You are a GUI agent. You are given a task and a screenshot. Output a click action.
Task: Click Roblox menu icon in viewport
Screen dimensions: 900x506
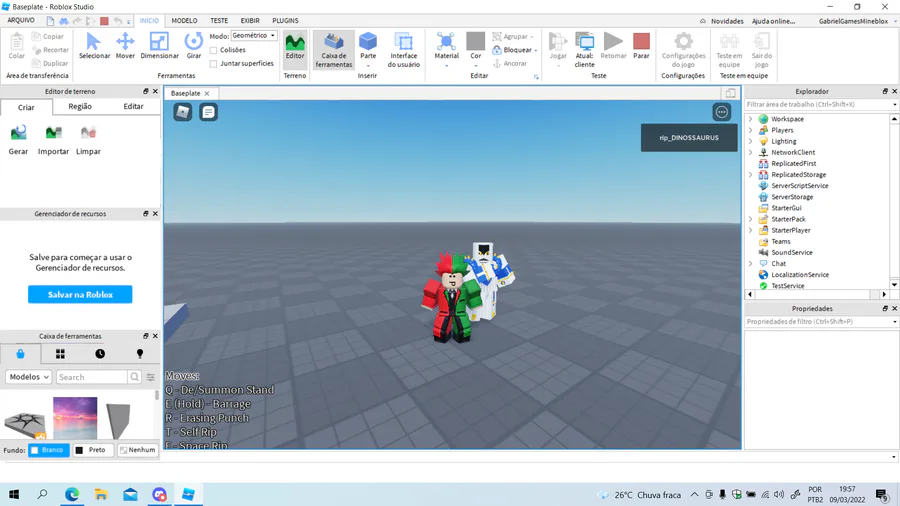(183, 112)
